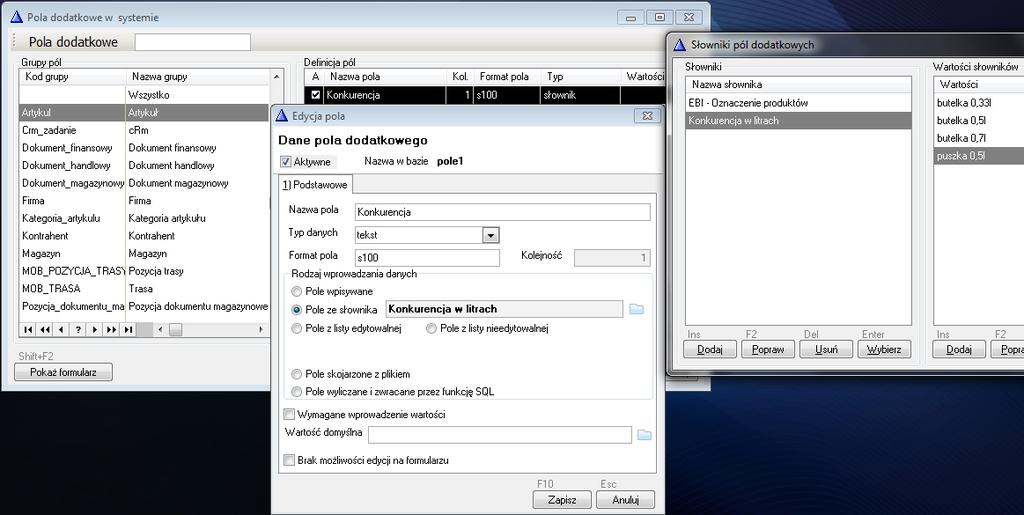
Task: Select the Crm_zadanie group row
Action: [x=144, y=130]
